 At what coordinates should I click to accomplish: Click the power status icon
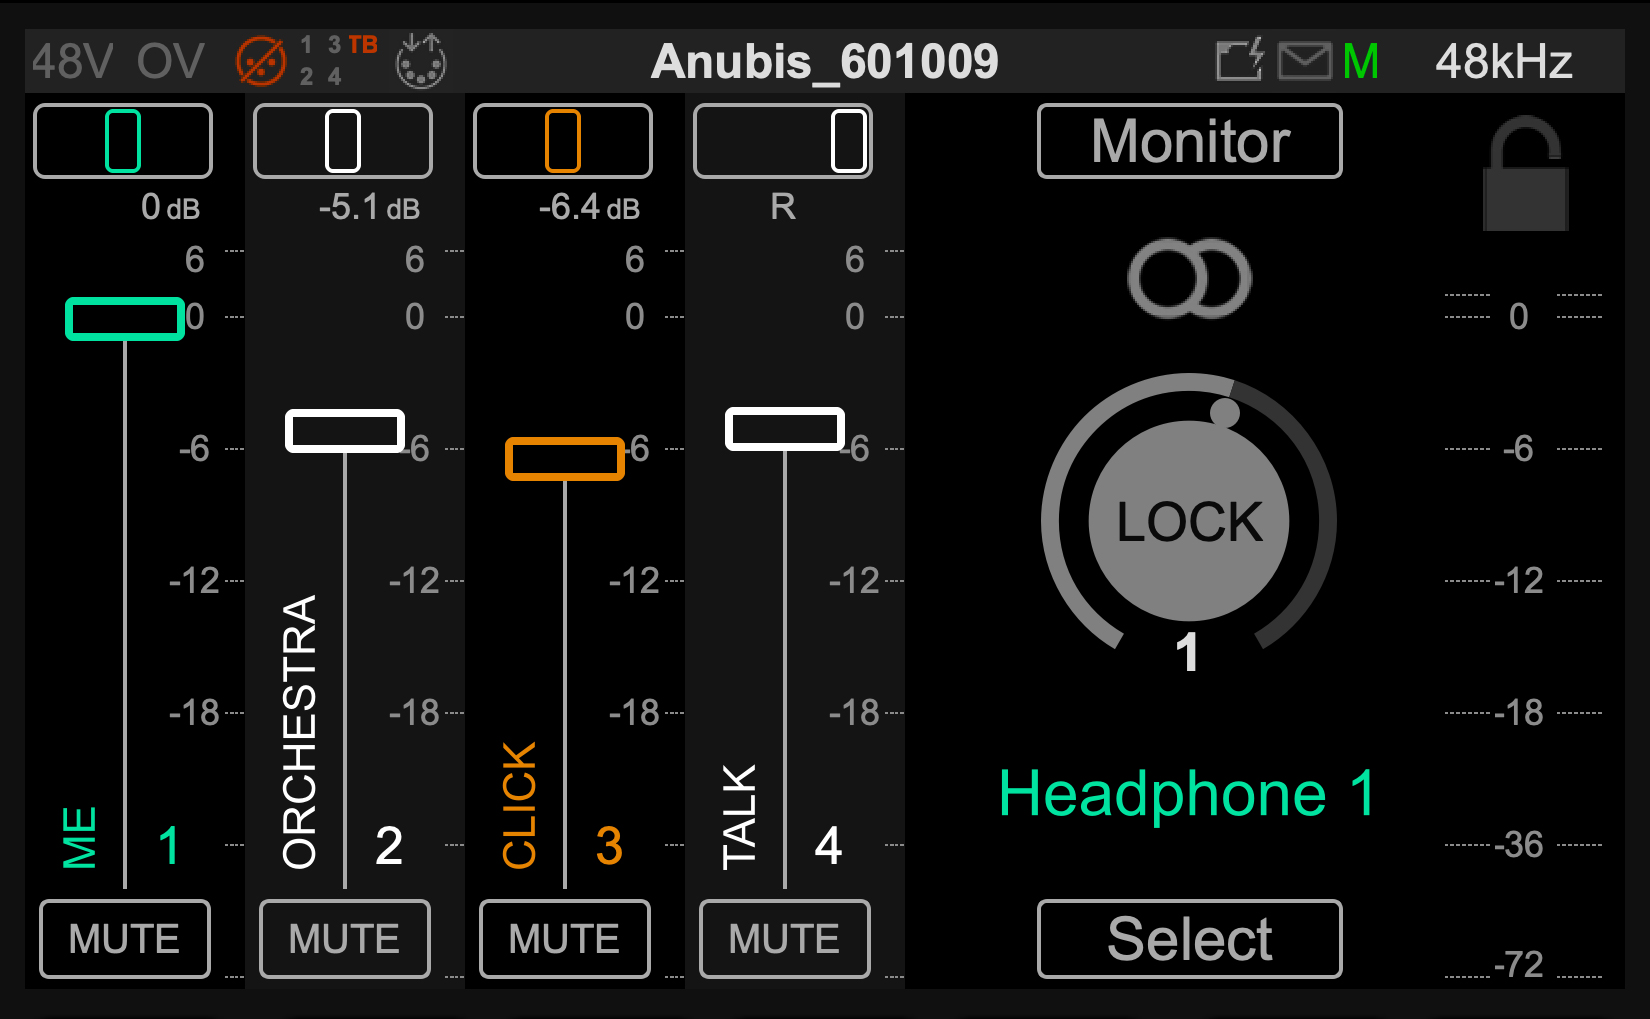(x=1240, y=61)
